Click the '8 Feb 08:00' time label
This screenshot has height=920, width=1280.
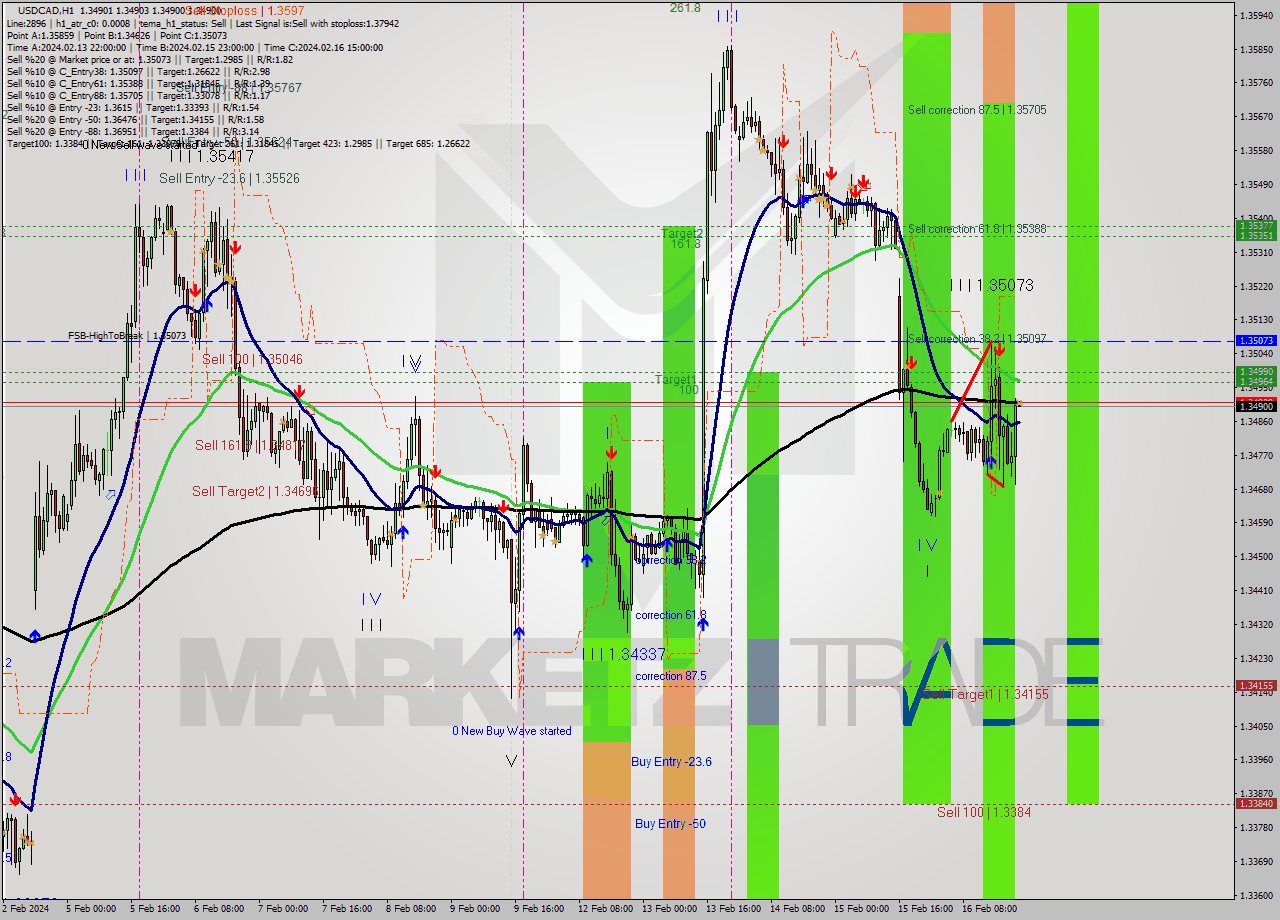coord(411,909)
